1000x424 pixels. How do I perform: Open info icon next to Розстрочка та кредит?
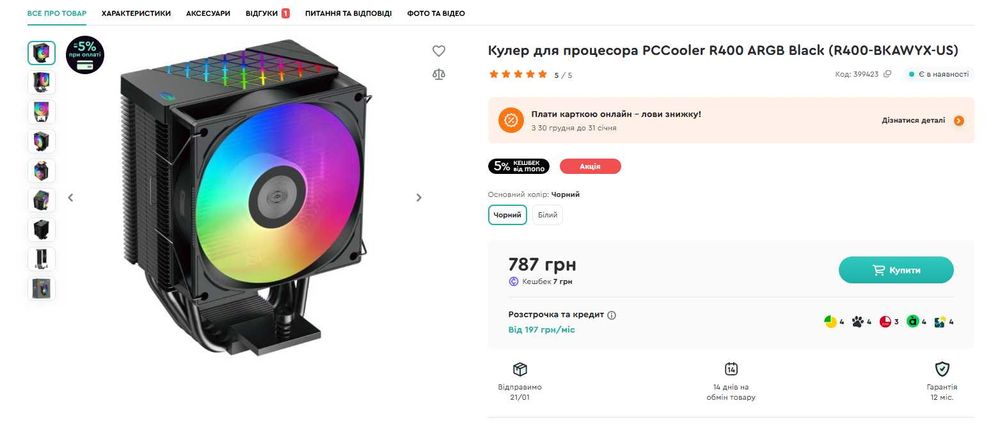pyautogui.click(x=612, y=315)
